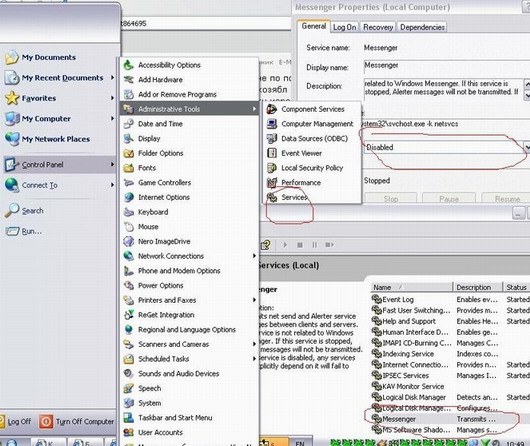Open the Control Panel menu entry
Viewport: 530px width, 446px height.
59,165
